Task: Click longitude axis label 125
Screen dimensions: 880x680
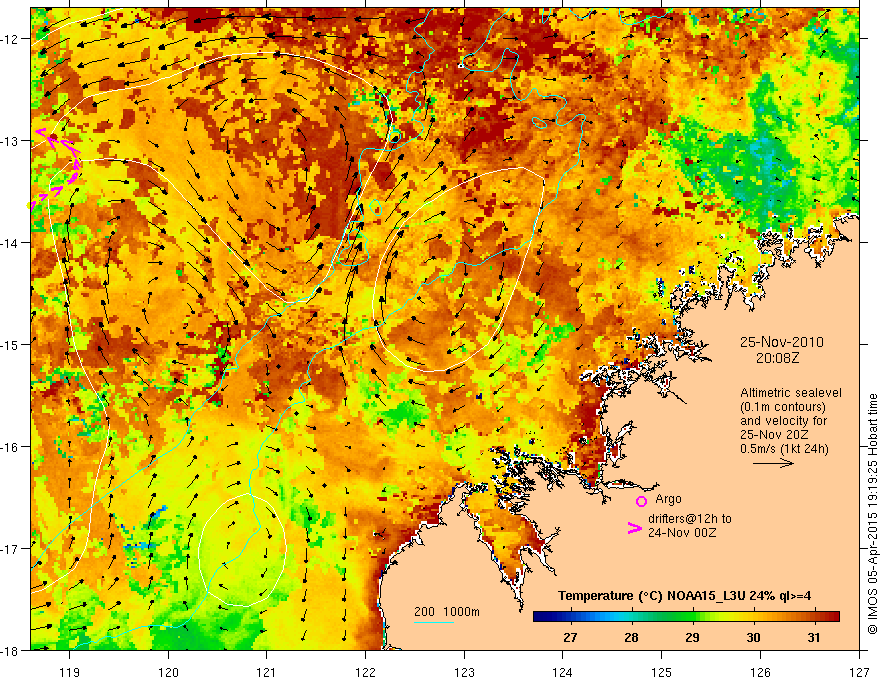Action: [661, 672]
